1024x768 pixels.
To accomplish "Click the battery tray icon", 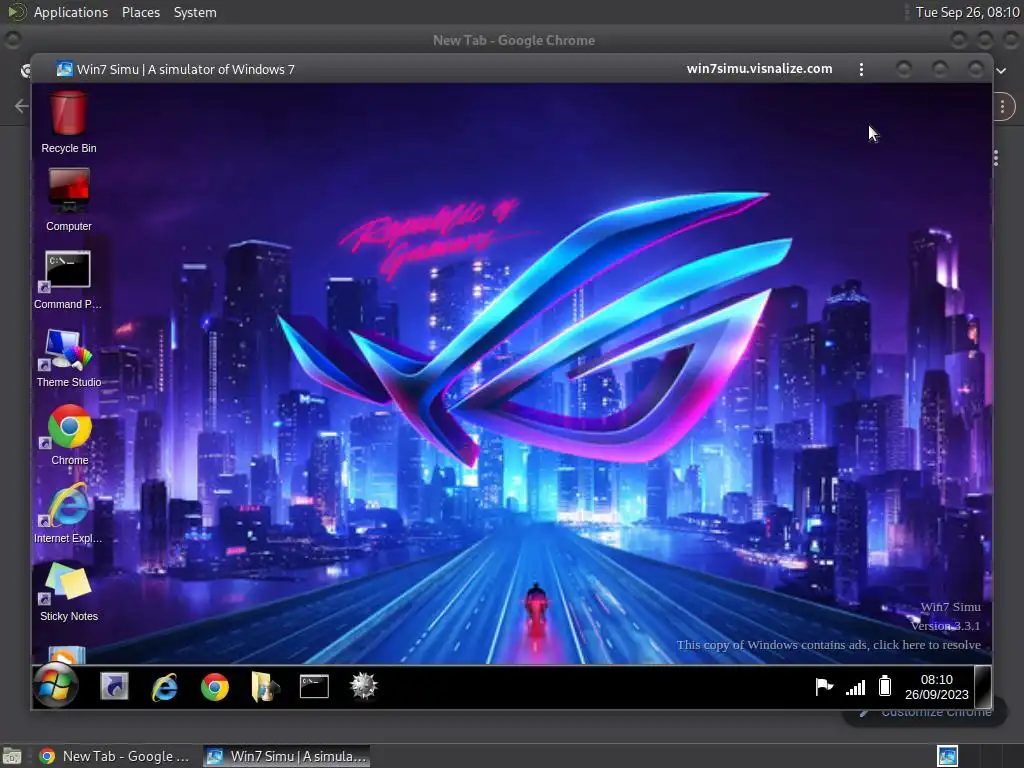I will pyautogui.click(x=885, y=686).
